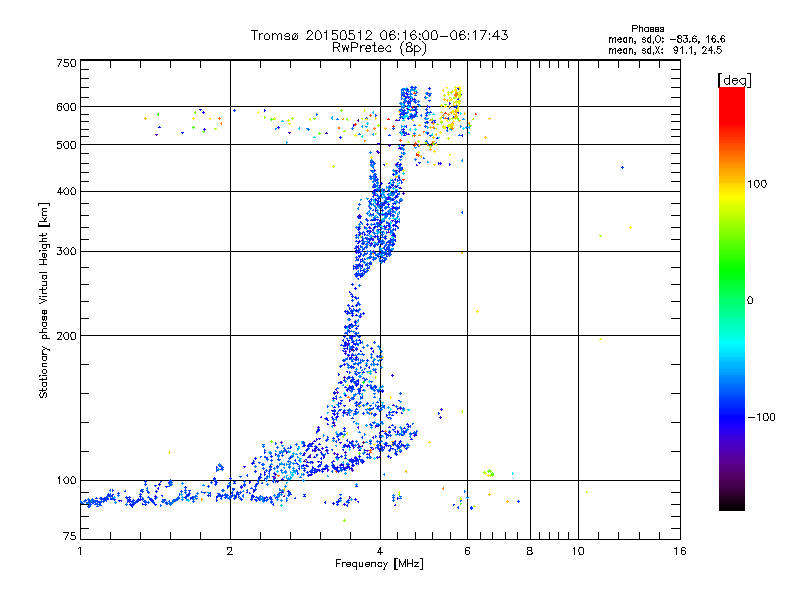Click the 'RwPretec (8p)' subtitle
This screenshot has height=600, width=800.
(x=379, y=48)
